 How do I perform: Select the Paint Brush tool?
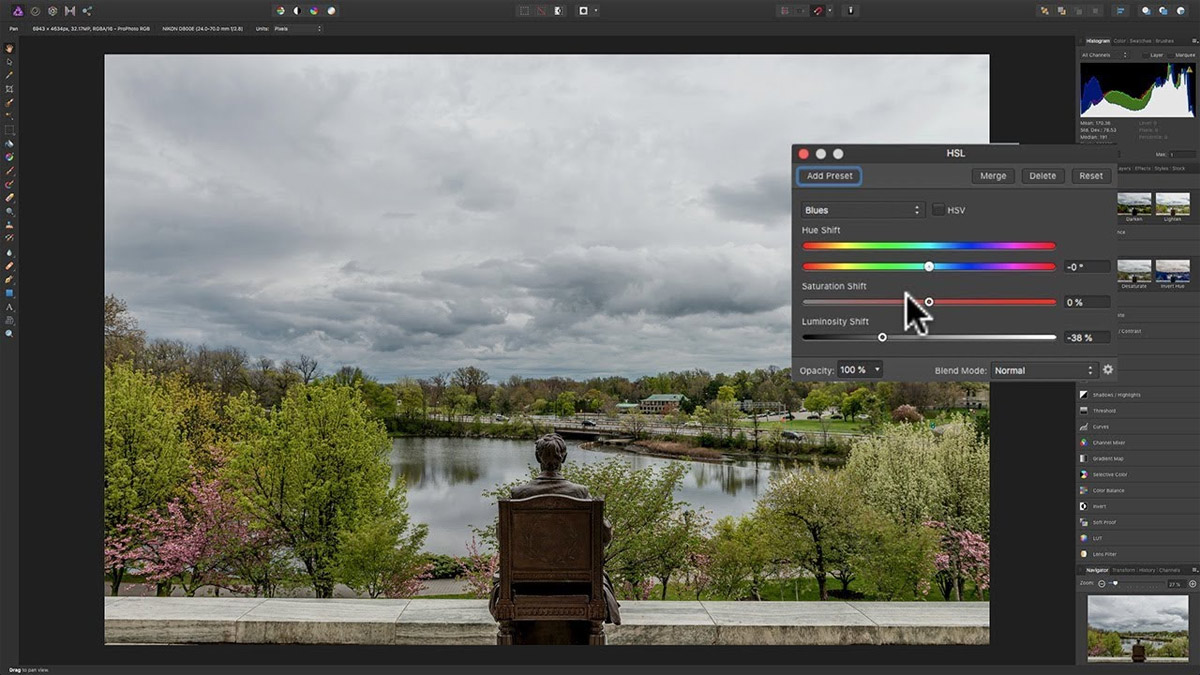[9, 171]
